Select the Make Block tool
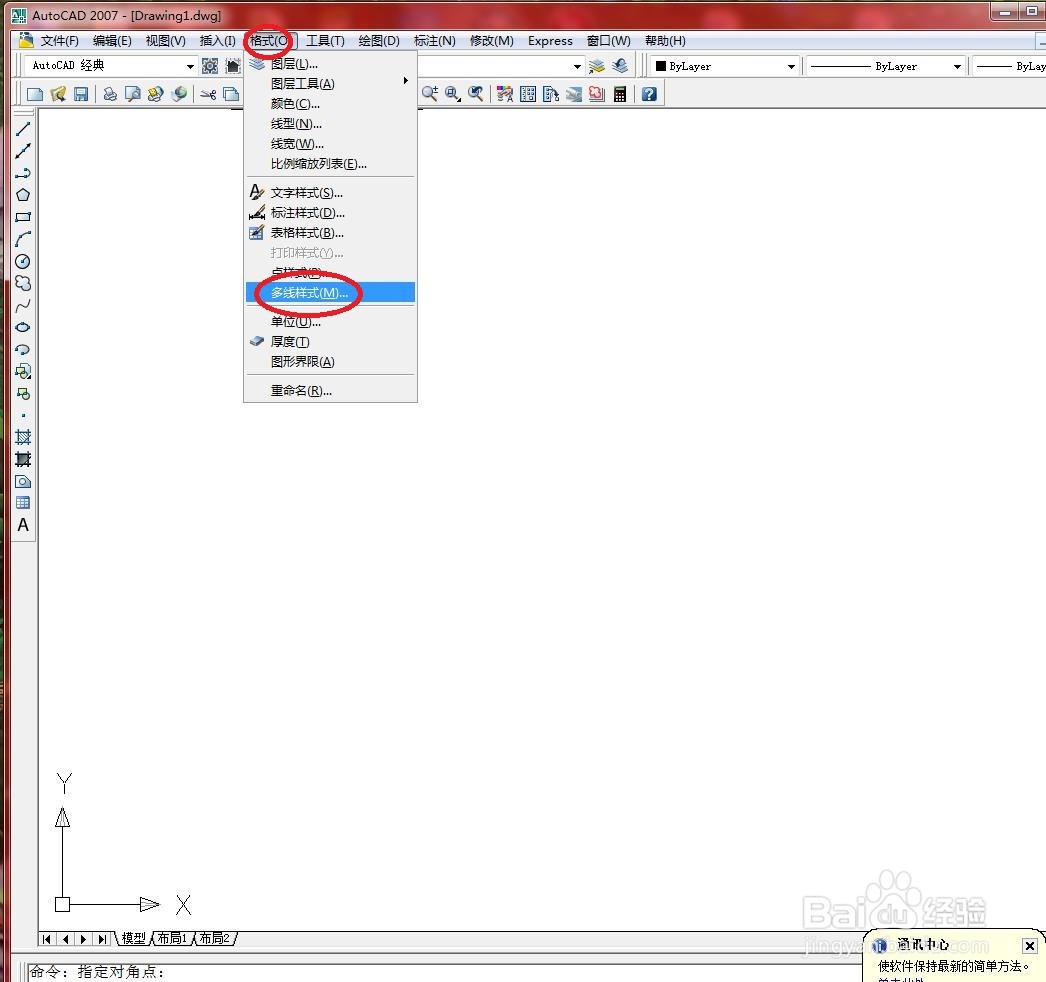1046x982 pixels. point(23,393)
